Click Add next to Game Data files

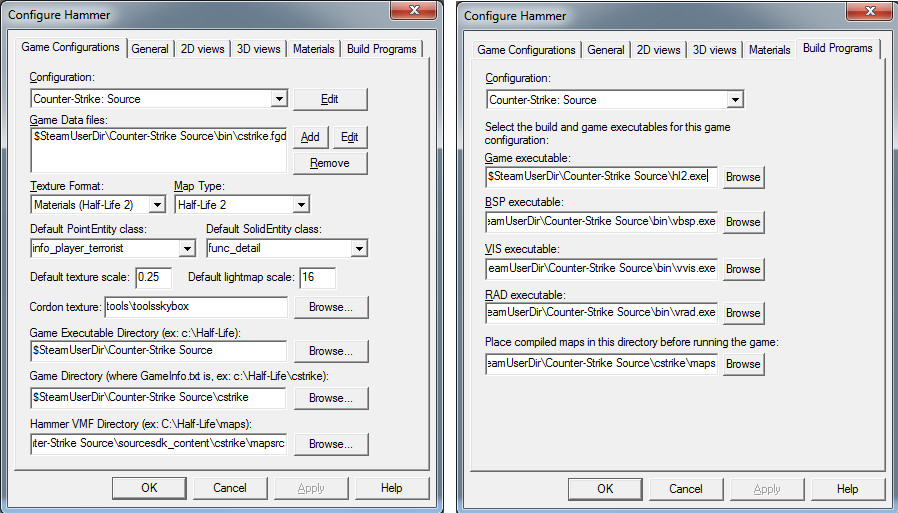point(310,137)
